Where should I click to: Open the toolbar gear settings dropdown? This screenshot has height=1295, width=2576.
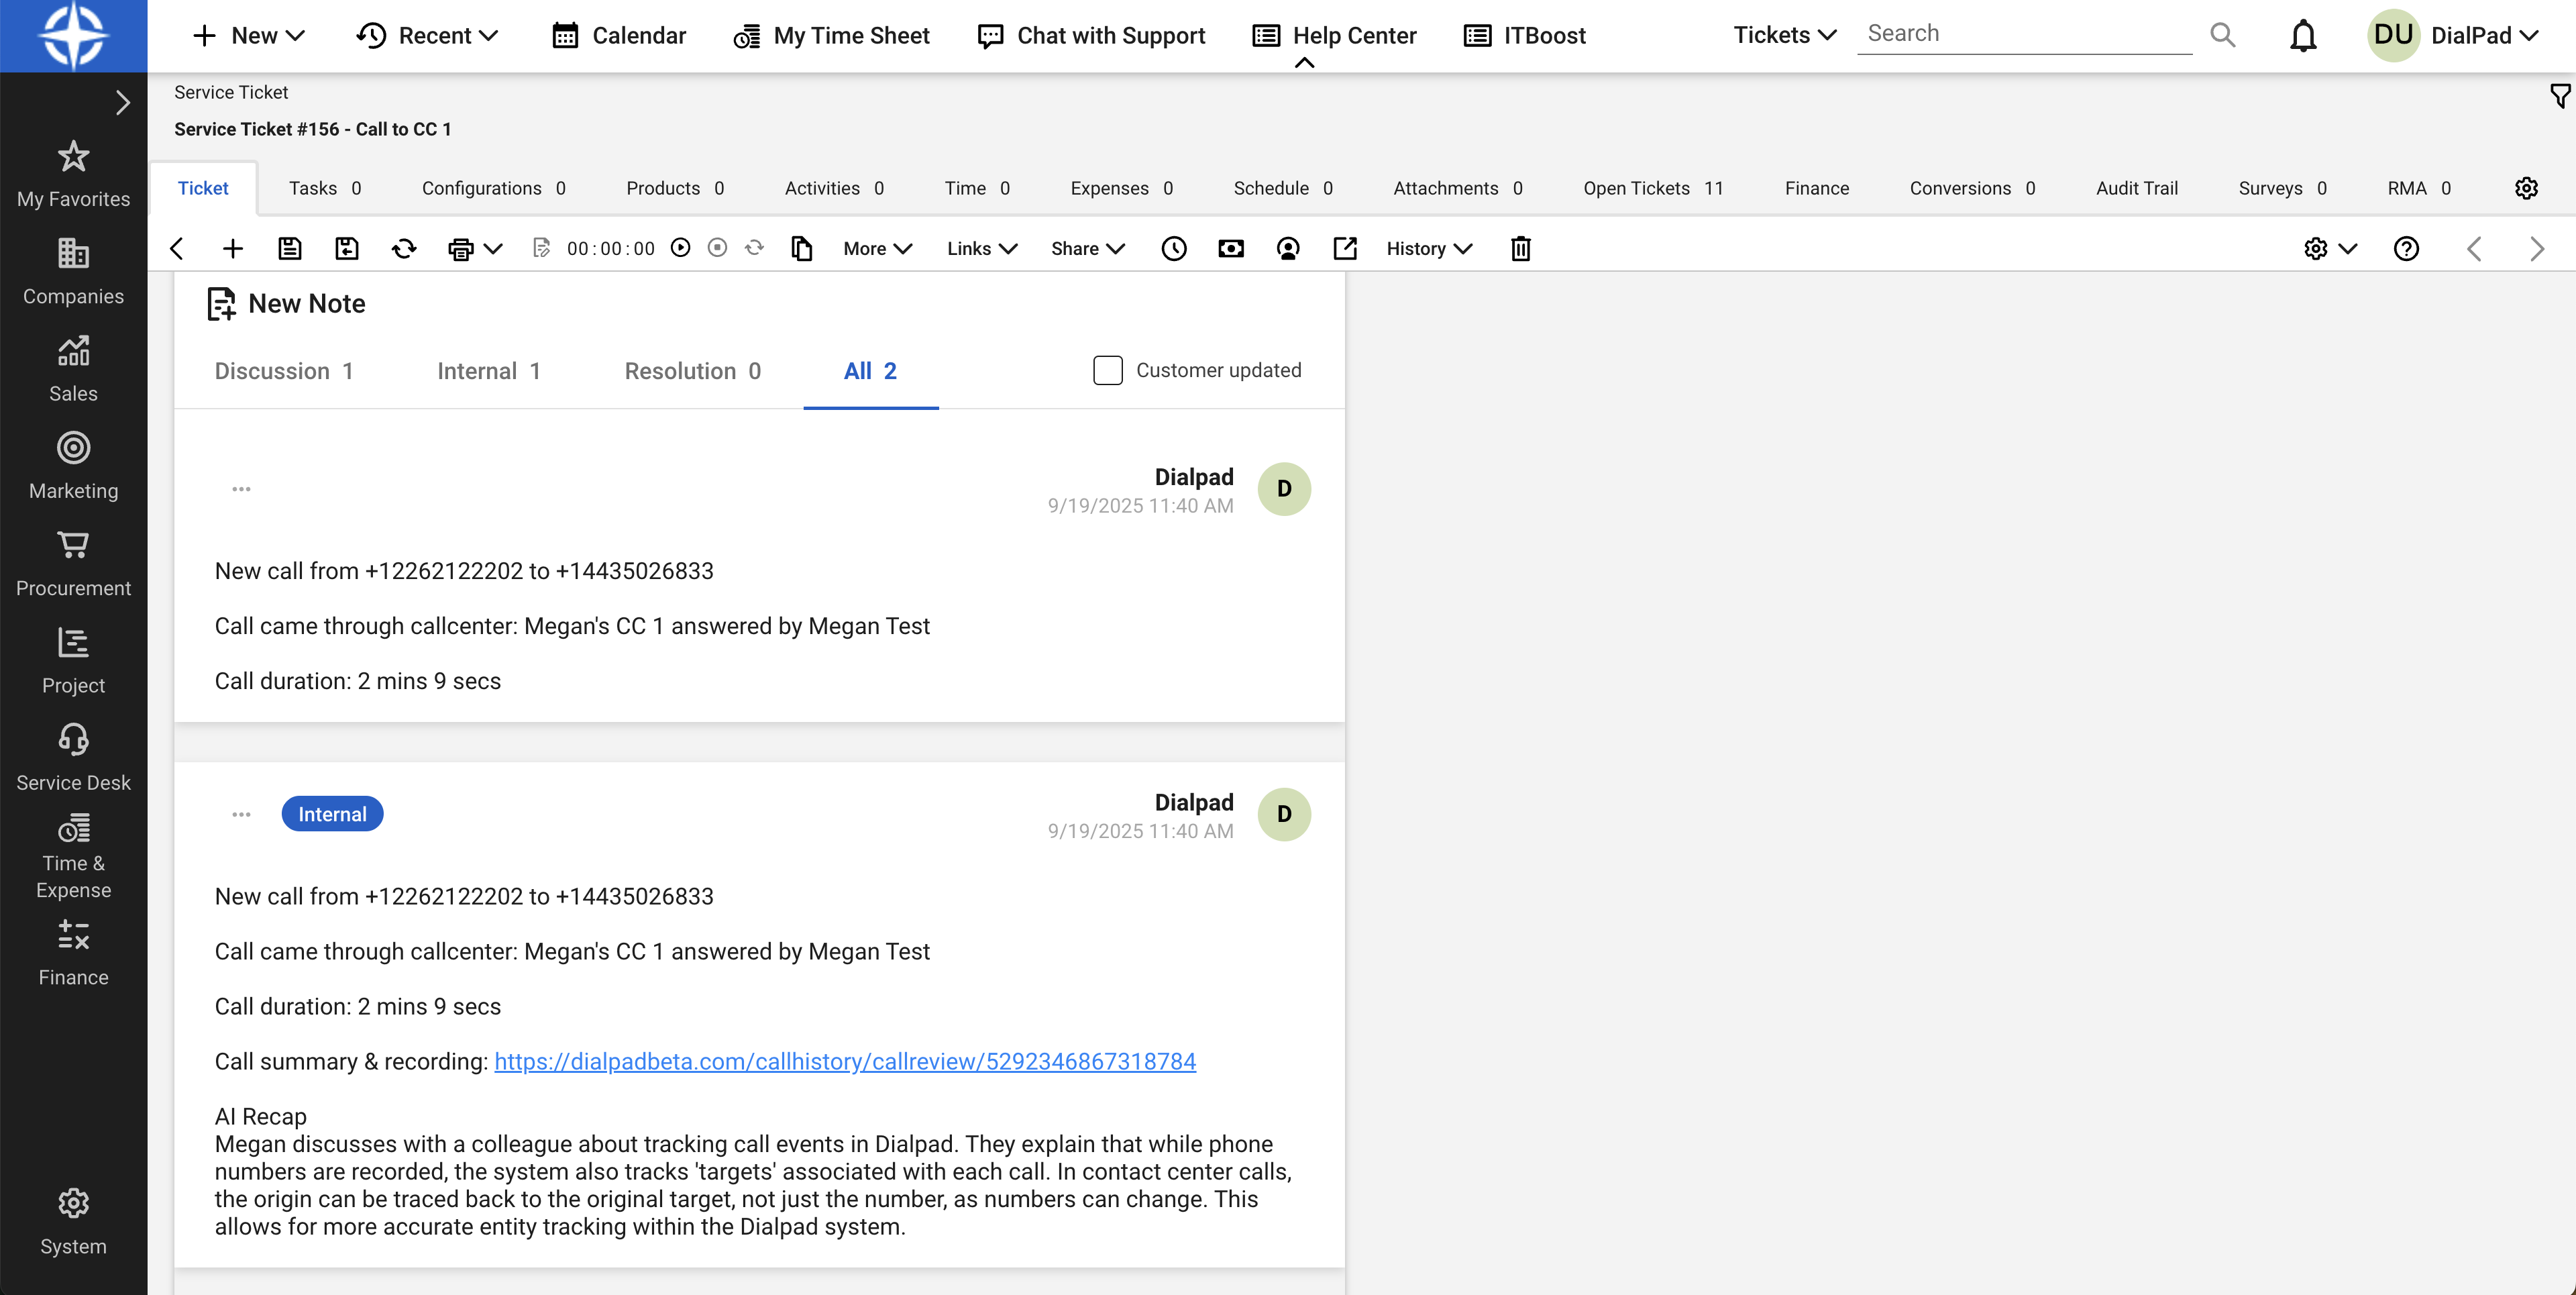click(2331, 248)
